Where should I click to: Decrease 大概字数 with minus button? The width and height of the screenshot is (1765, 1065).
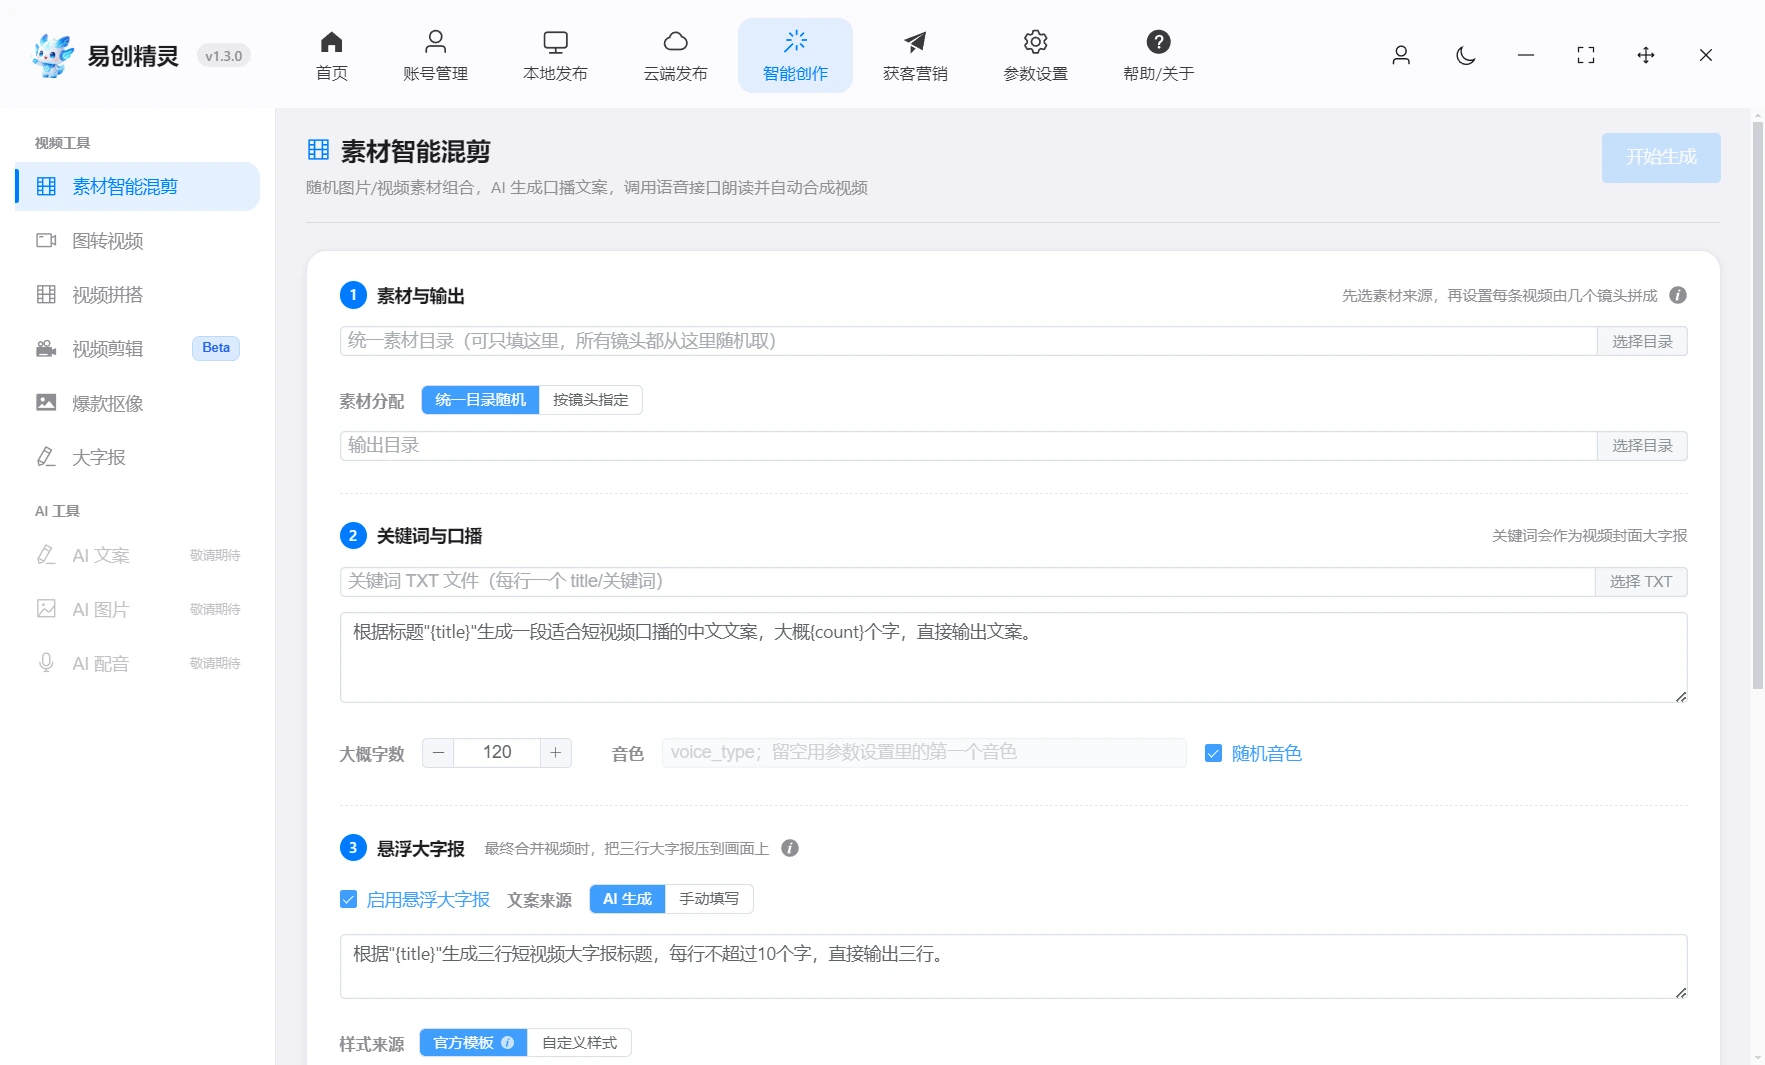coord(438,752)
